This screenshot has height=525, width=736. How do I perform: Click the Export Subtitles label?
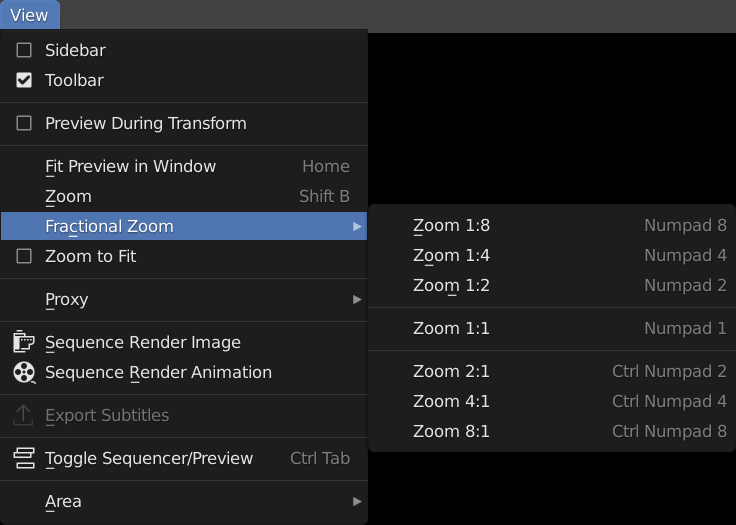[107, 416]
